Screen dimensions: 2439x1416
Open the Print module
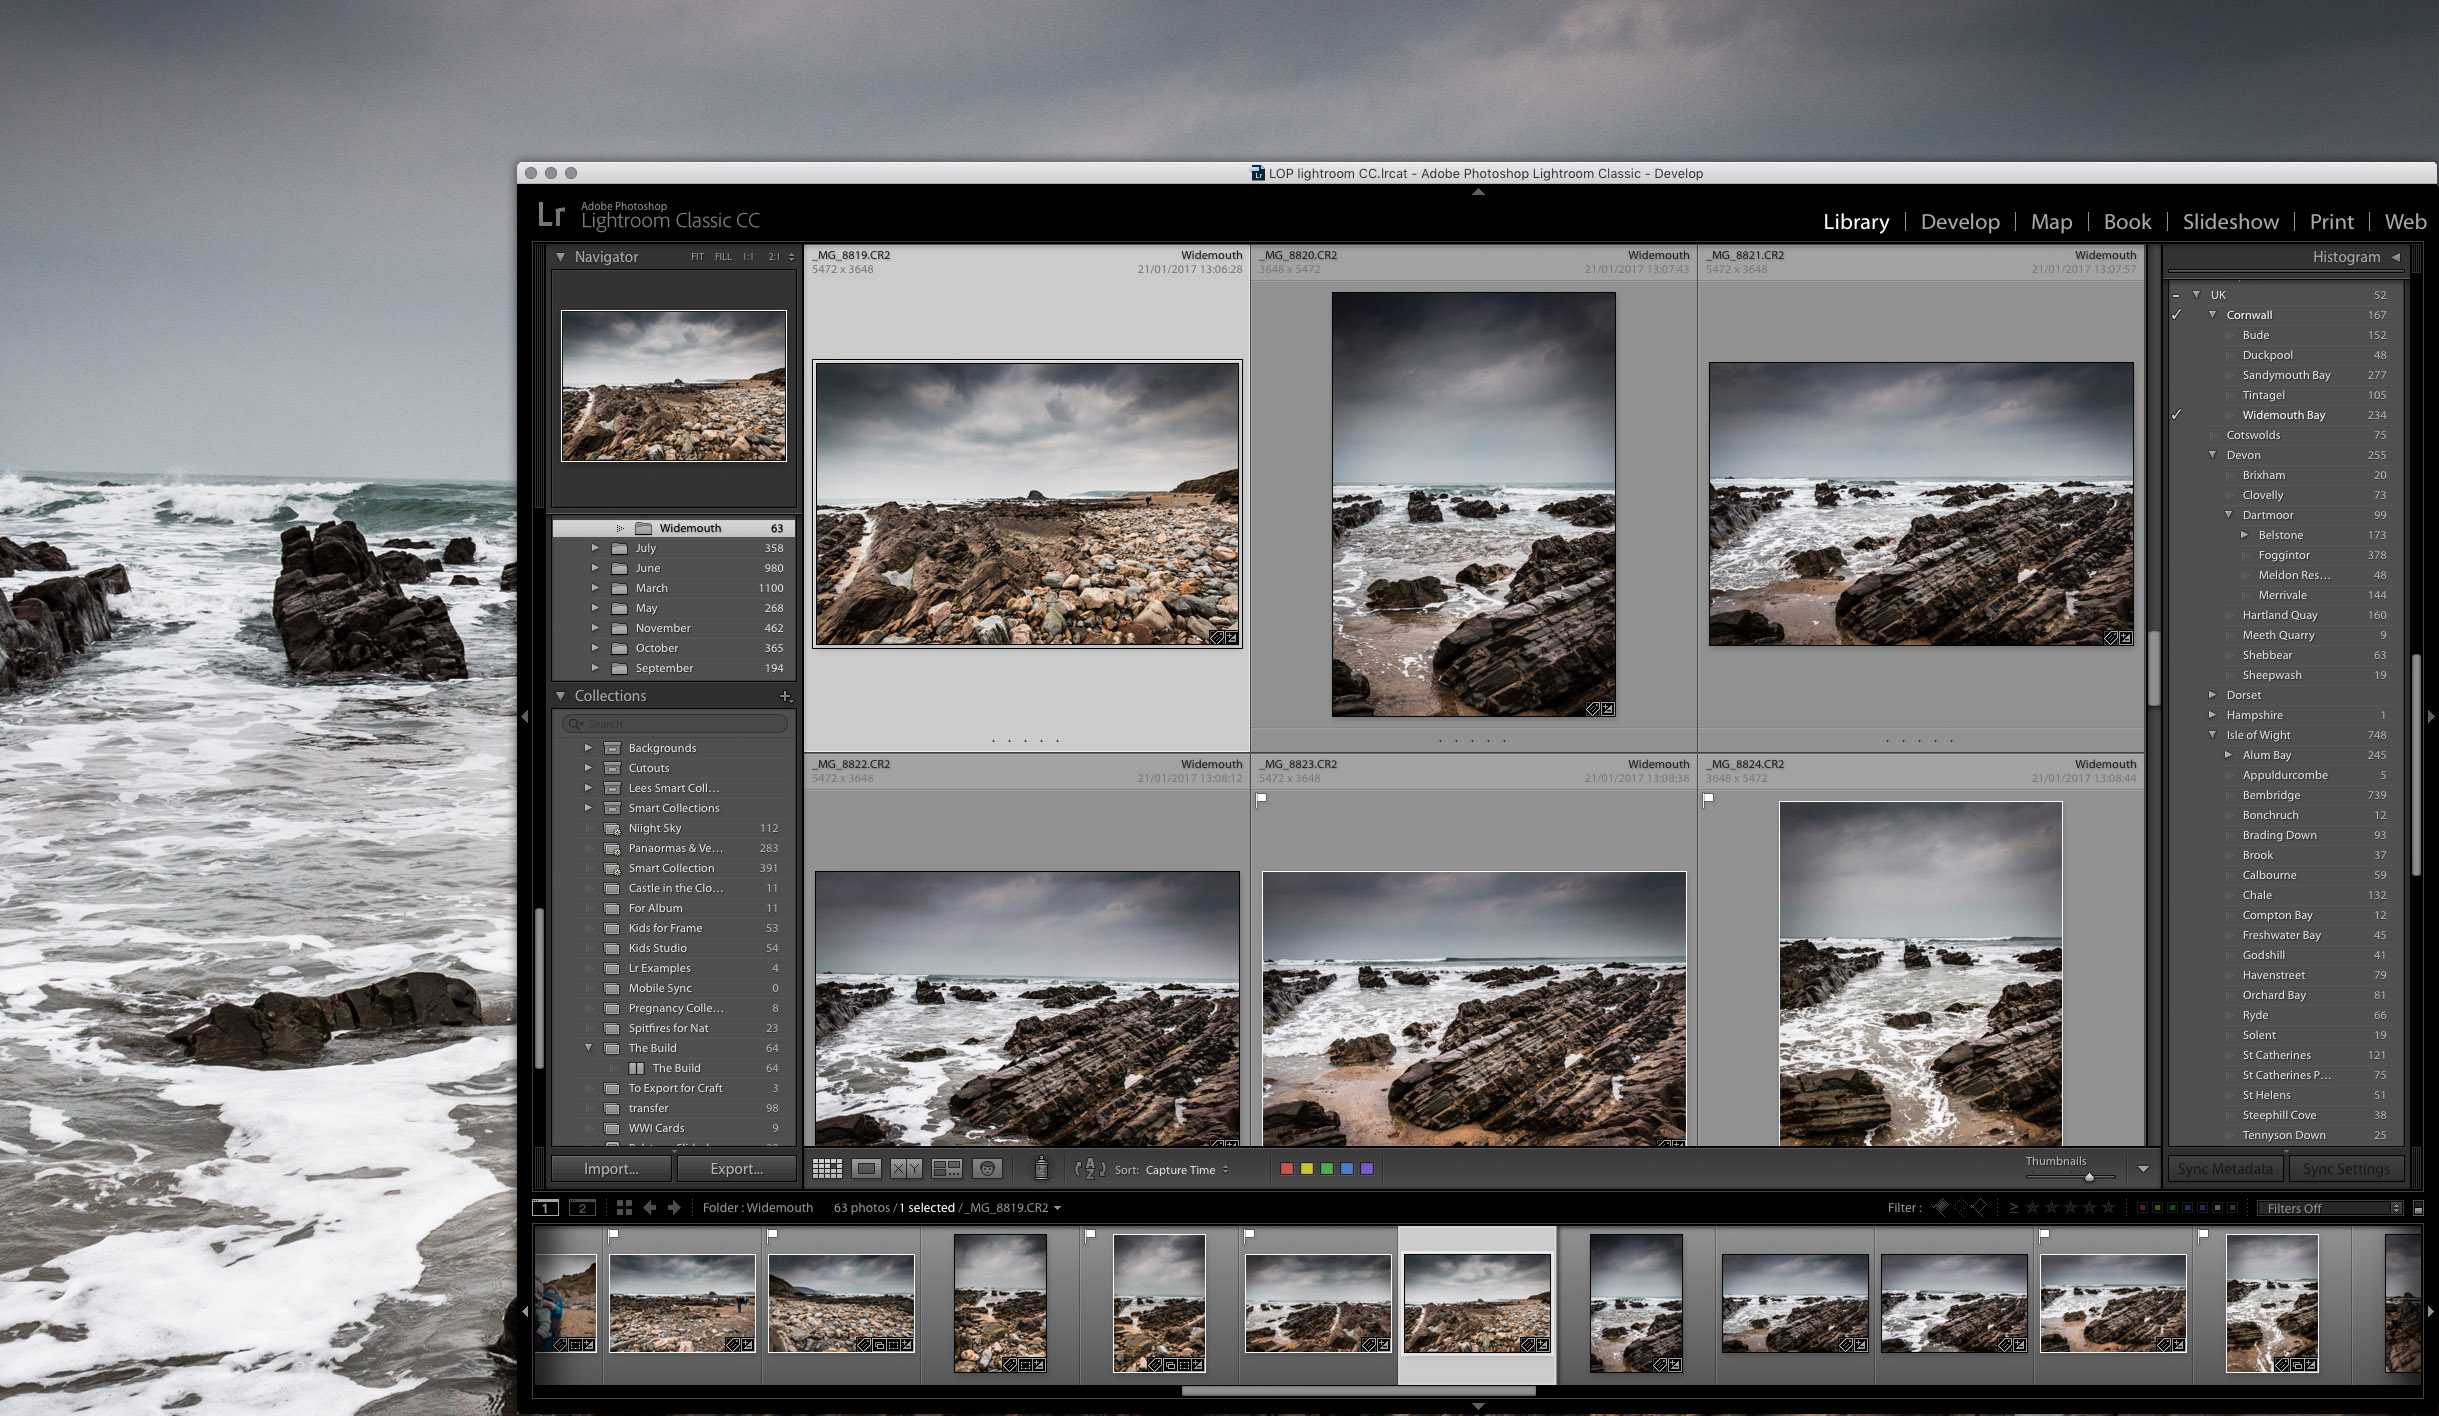pyautogui.click(x=2331, y=222)
